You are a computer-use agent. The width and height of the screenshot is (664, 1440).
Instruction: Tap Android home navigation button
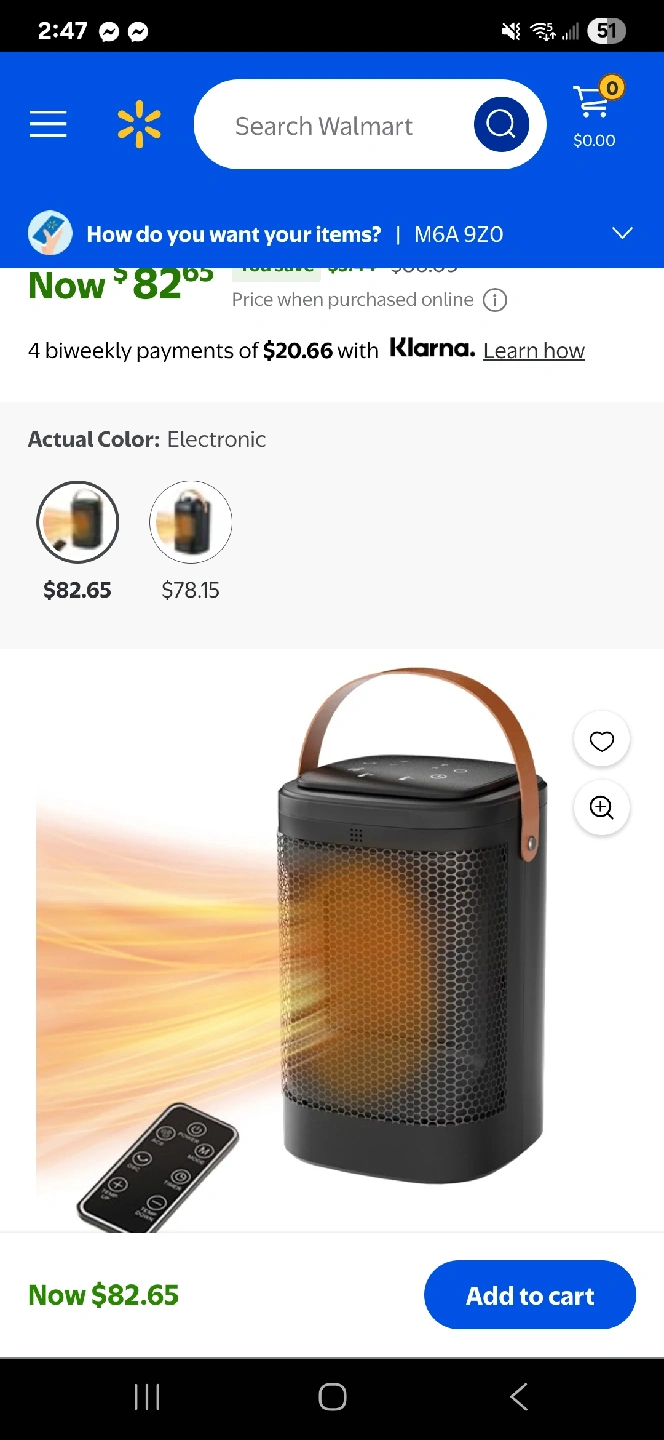point(332,1397)
